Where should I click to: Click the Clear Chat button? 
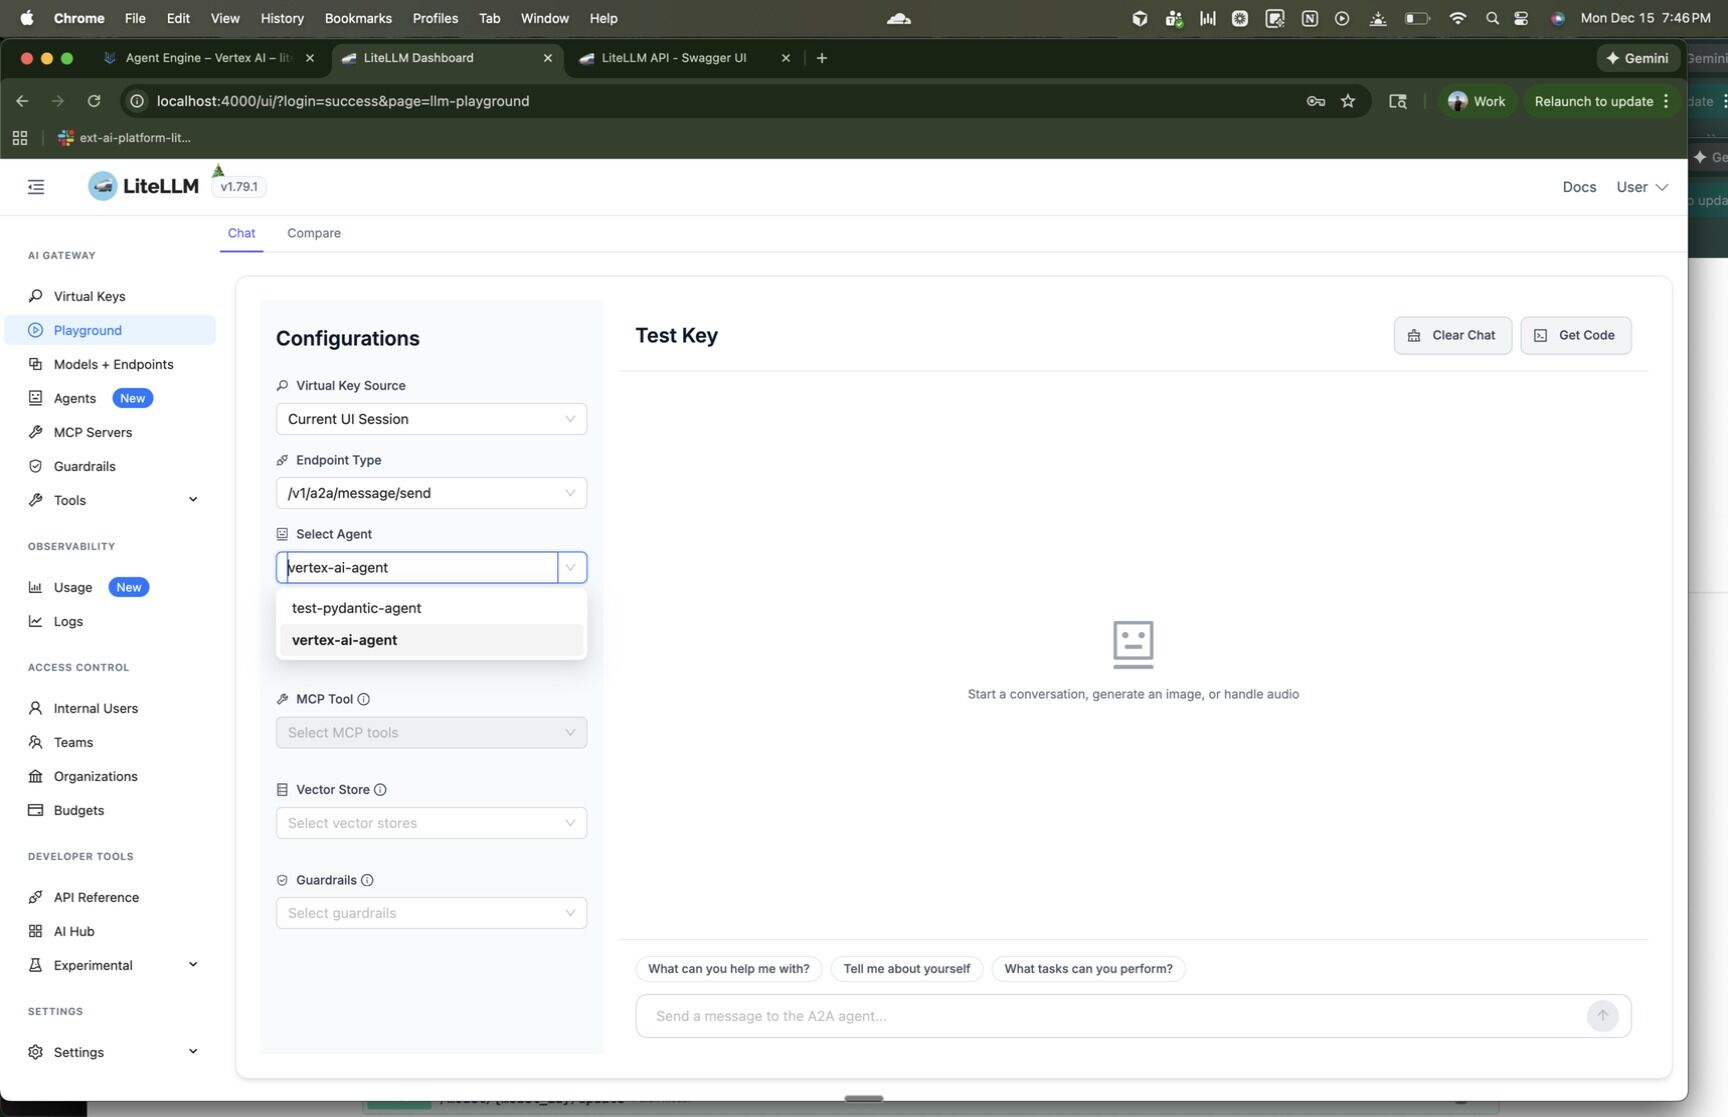tap(1452, 336)
